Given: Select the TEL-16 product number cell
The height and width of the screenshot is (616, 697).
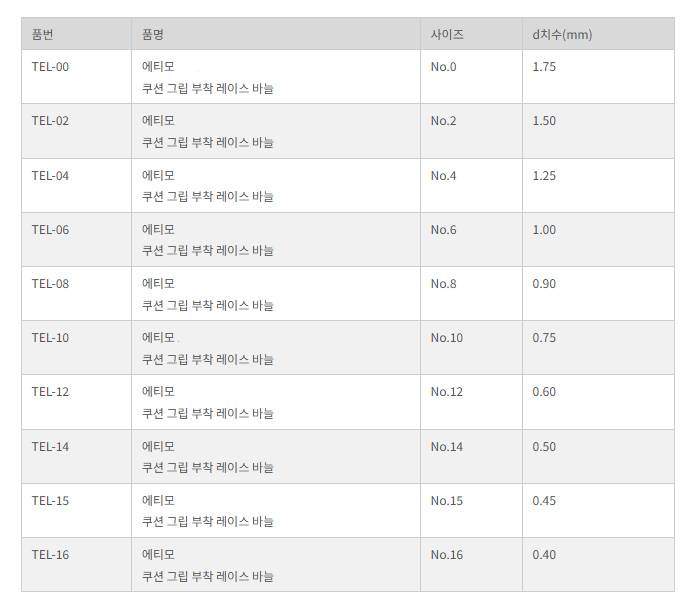Looking at the screenshot, I should pos(76,564).
